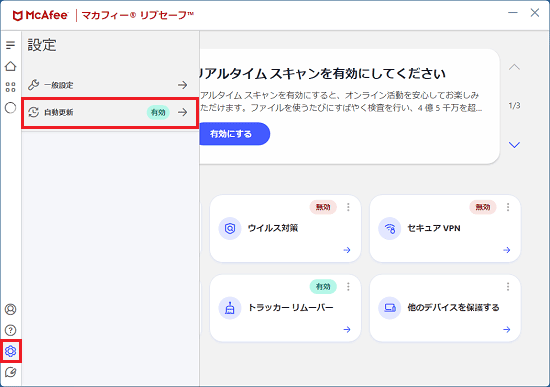Open the hamburger menu icon in sidebar

(x=11, y=45)
